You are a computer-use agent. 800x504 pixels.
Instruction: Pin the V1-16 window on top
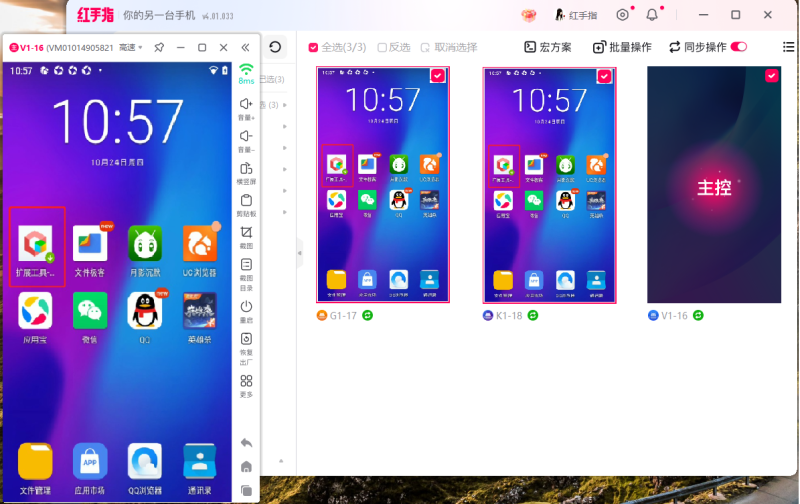coord(159,47)
